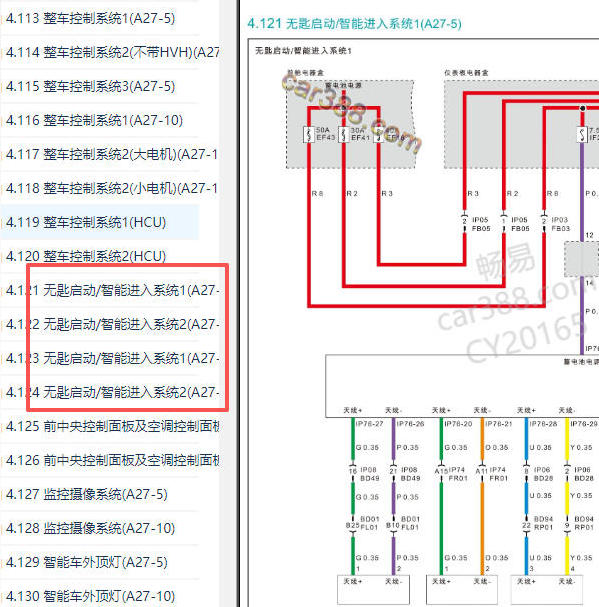Open entry 4.123 无匙启动/智能进入系统1
Viewport: 599px width, 607px height.
[112, 358]
